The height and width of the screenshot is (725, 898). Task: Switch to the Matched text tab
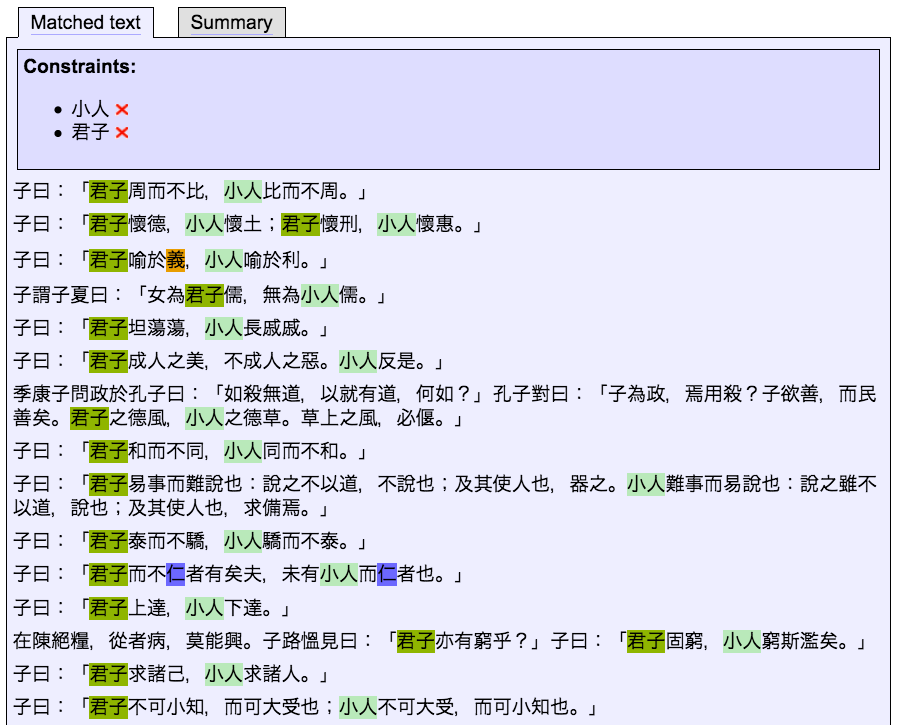[86, 22]
